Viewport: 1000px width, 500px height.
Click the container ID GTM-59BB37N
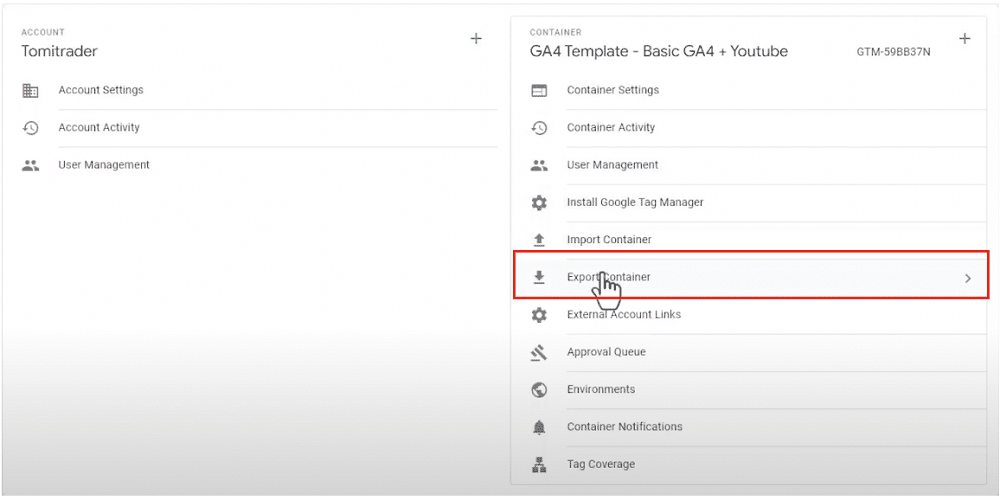click(893, 52)
